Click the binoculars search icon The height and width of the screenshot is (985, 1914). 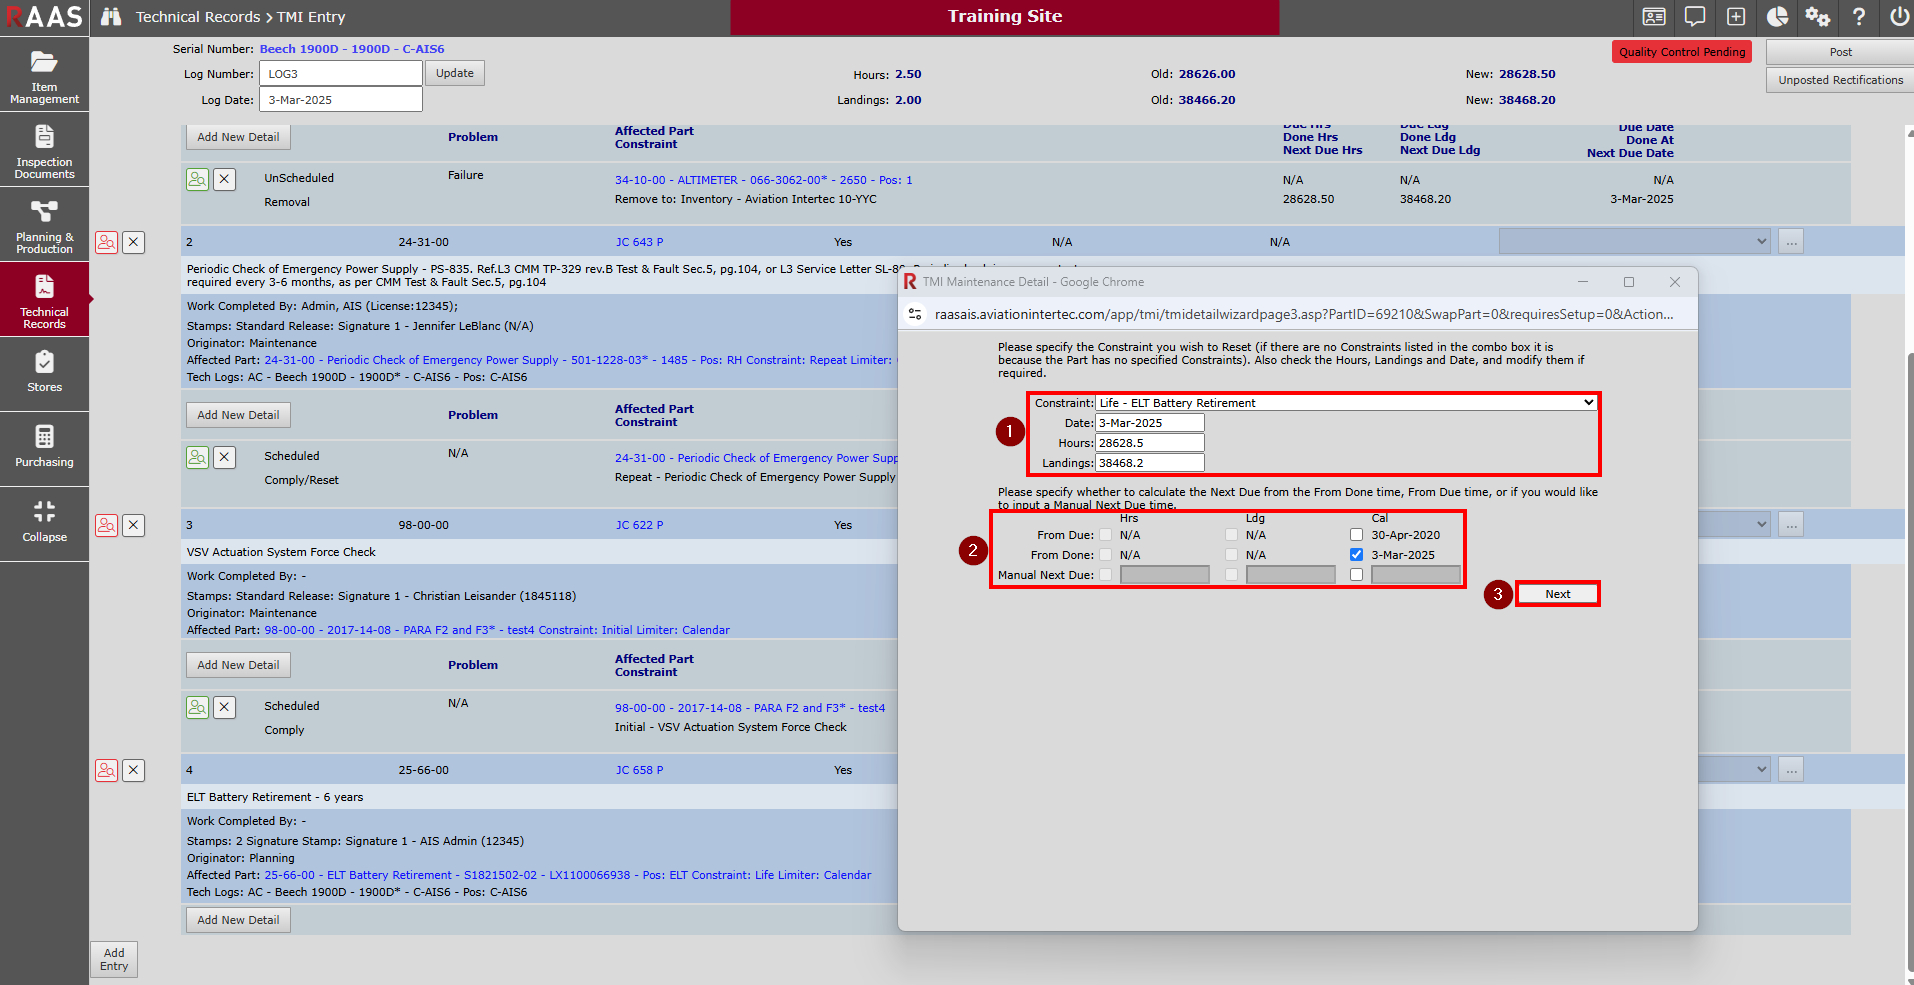click(111, 17)
